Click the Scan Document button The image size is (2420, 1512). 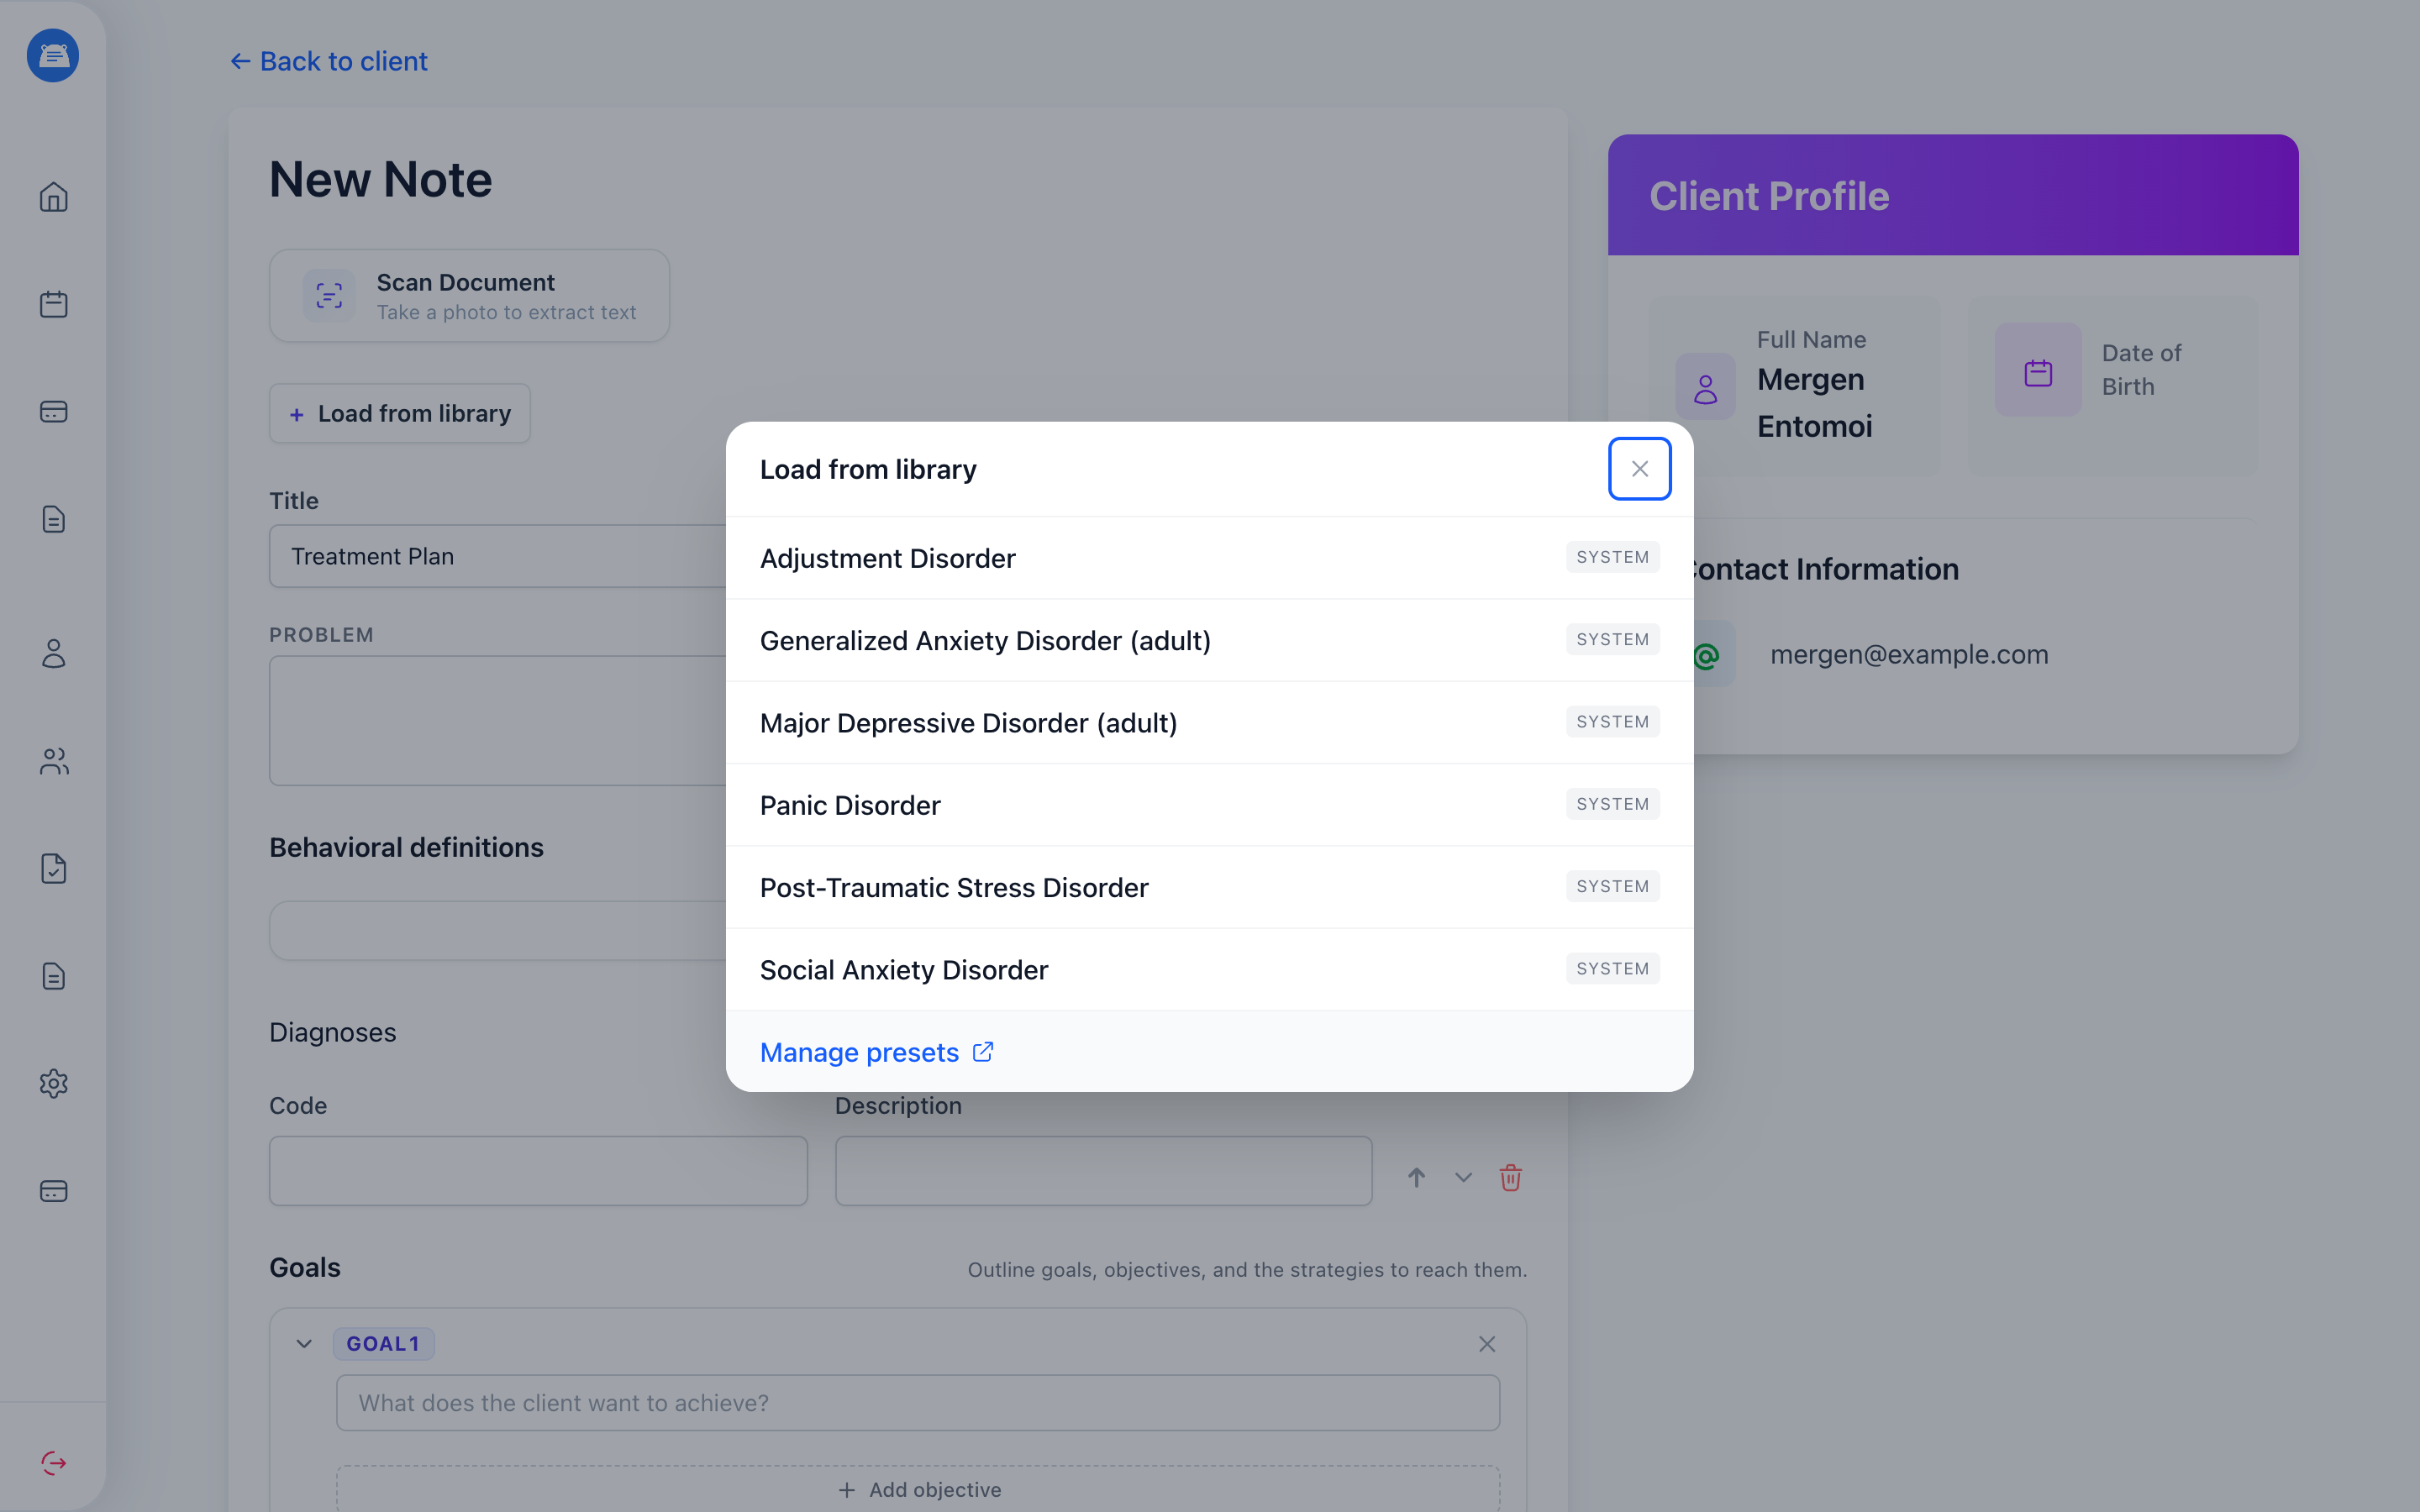coord(469,296)
